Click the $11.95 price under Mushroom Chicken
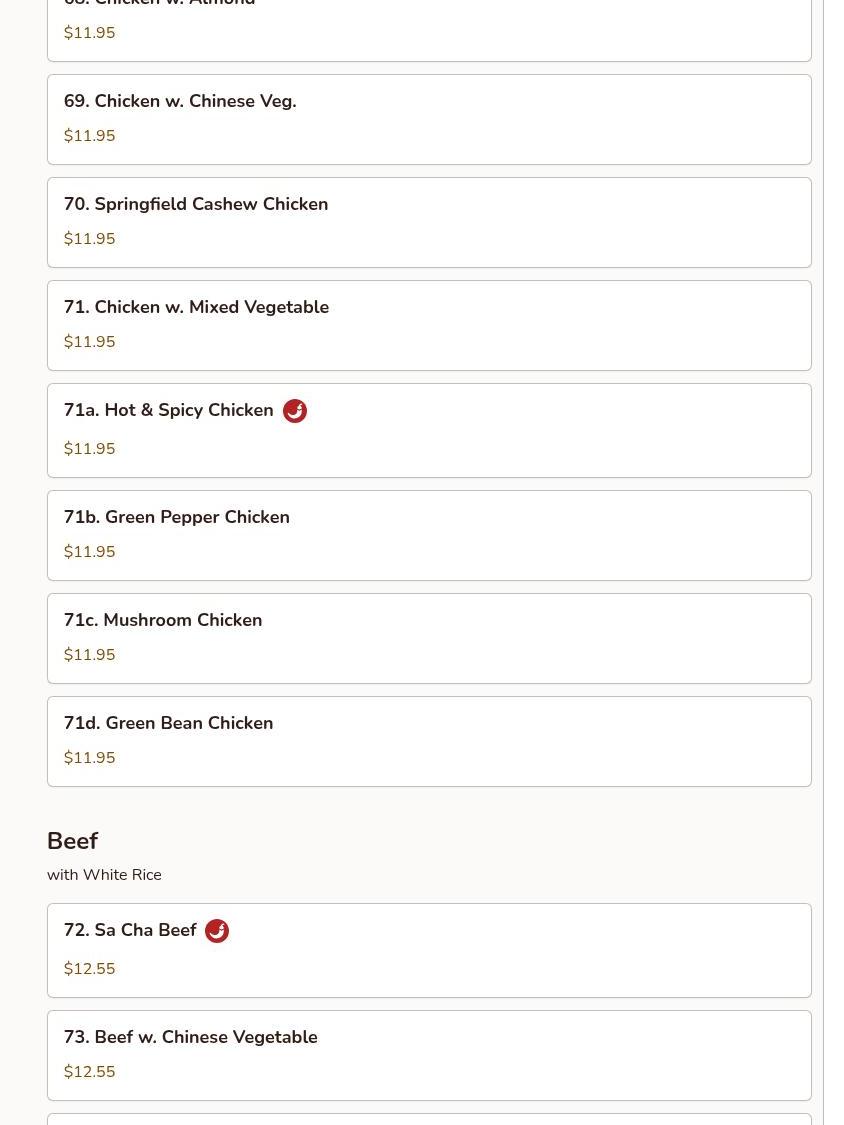This screenshot has width=844, height=1125. click(89, 655)
